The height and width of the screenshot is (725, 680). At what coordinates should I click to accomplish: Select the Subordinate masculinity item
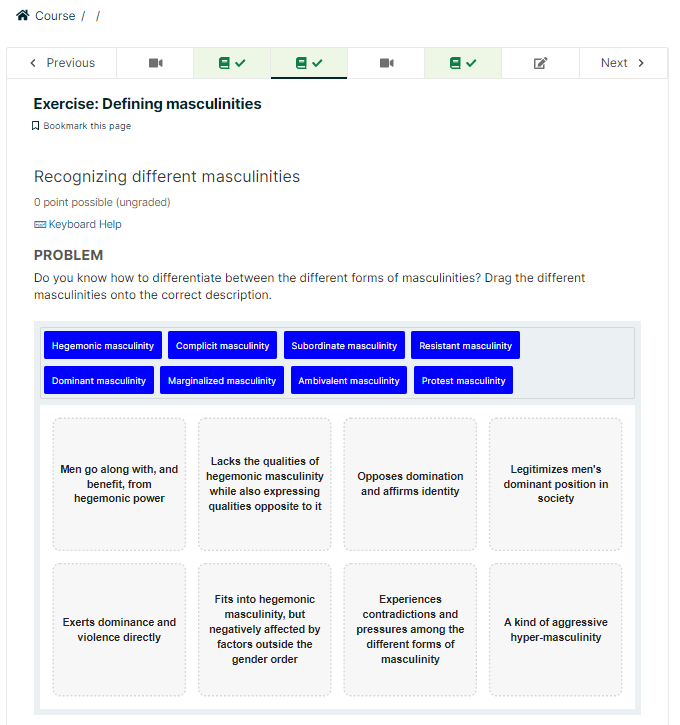coord(344,345)
